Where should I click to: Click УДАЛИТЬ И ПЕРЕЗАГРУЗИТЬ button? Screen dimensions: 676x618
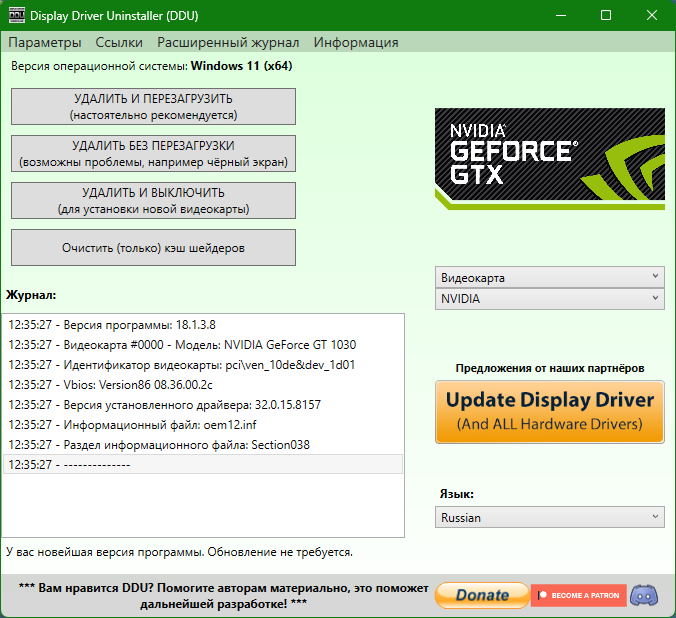click(x=153, y=107)
